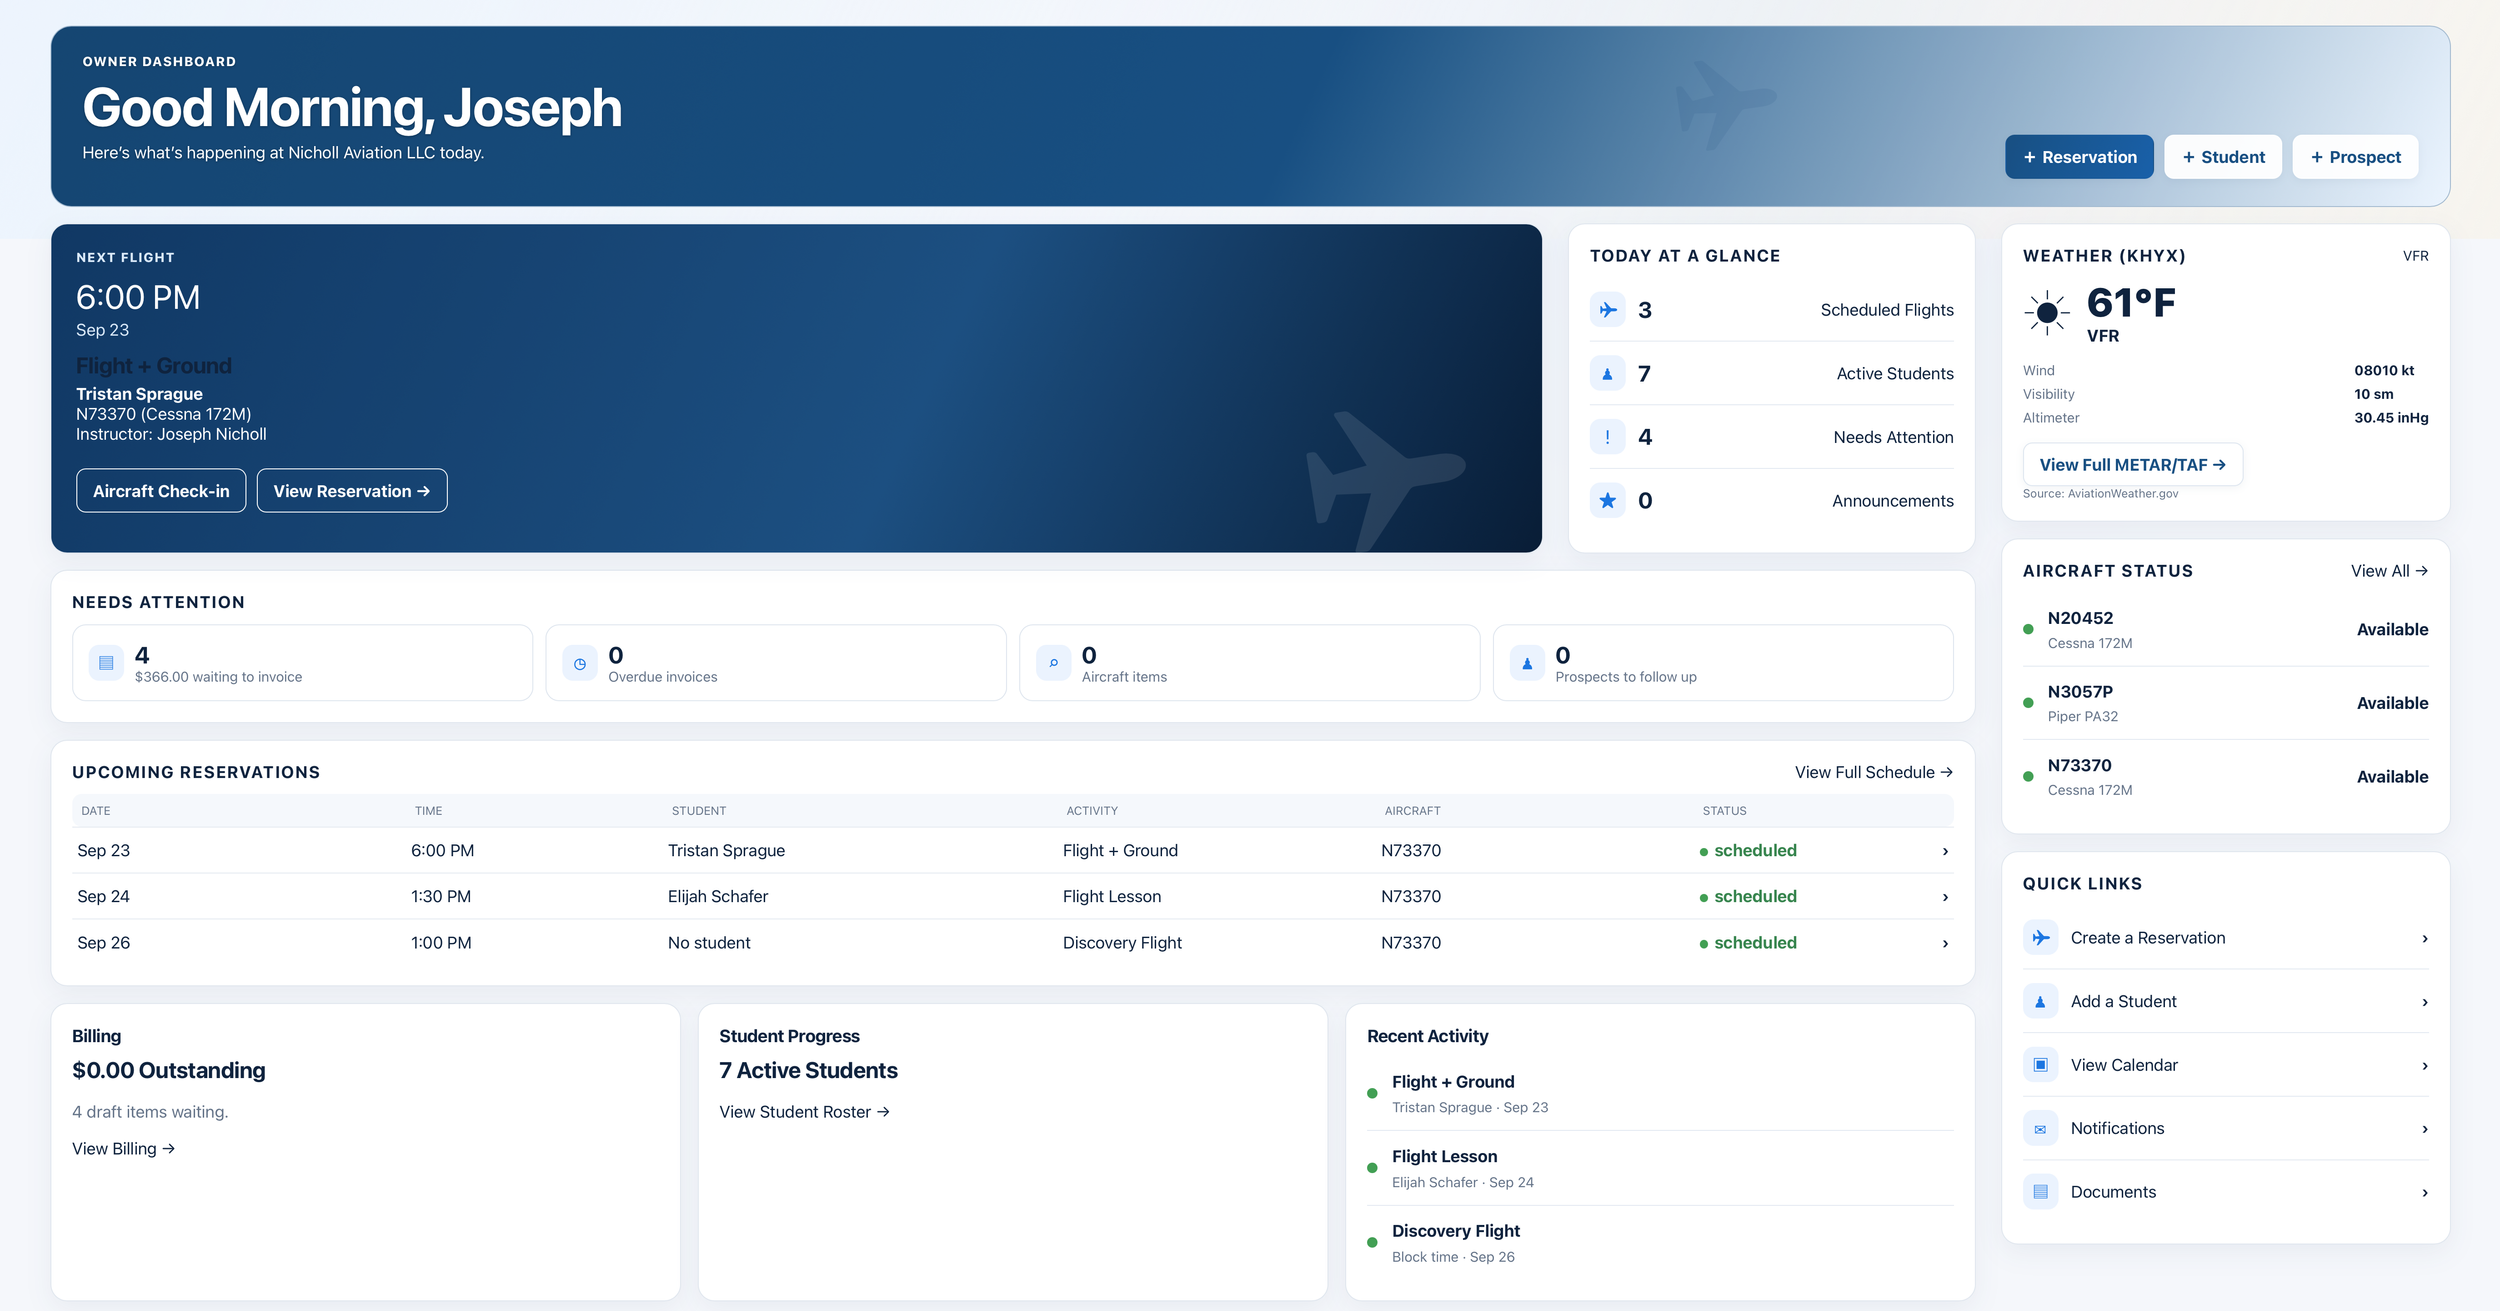Open View Full Schedule link

tap(1873, 772)
